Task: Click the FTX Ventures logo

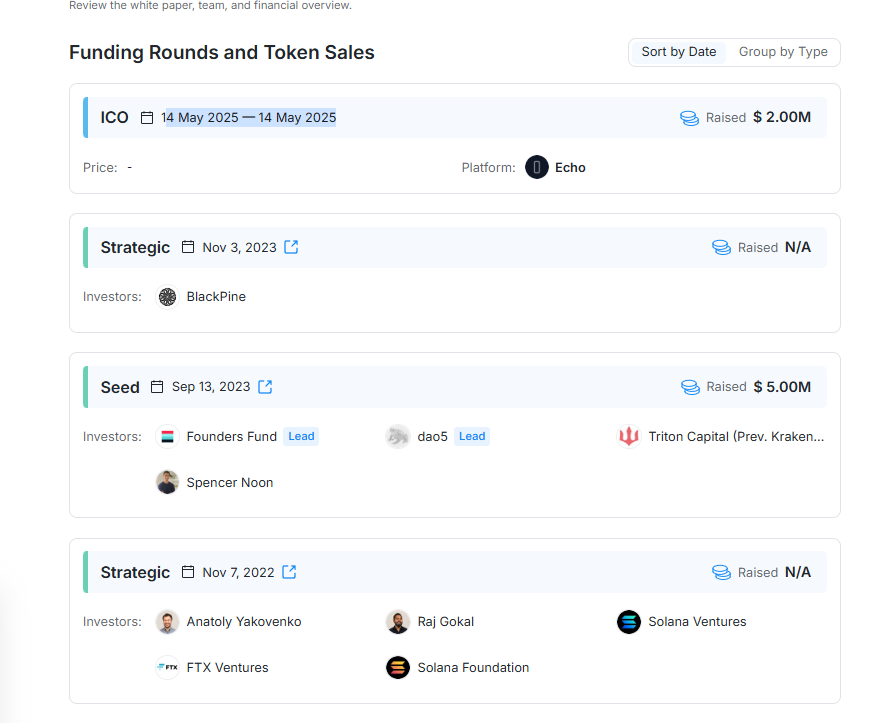Action: pos(167,668)
